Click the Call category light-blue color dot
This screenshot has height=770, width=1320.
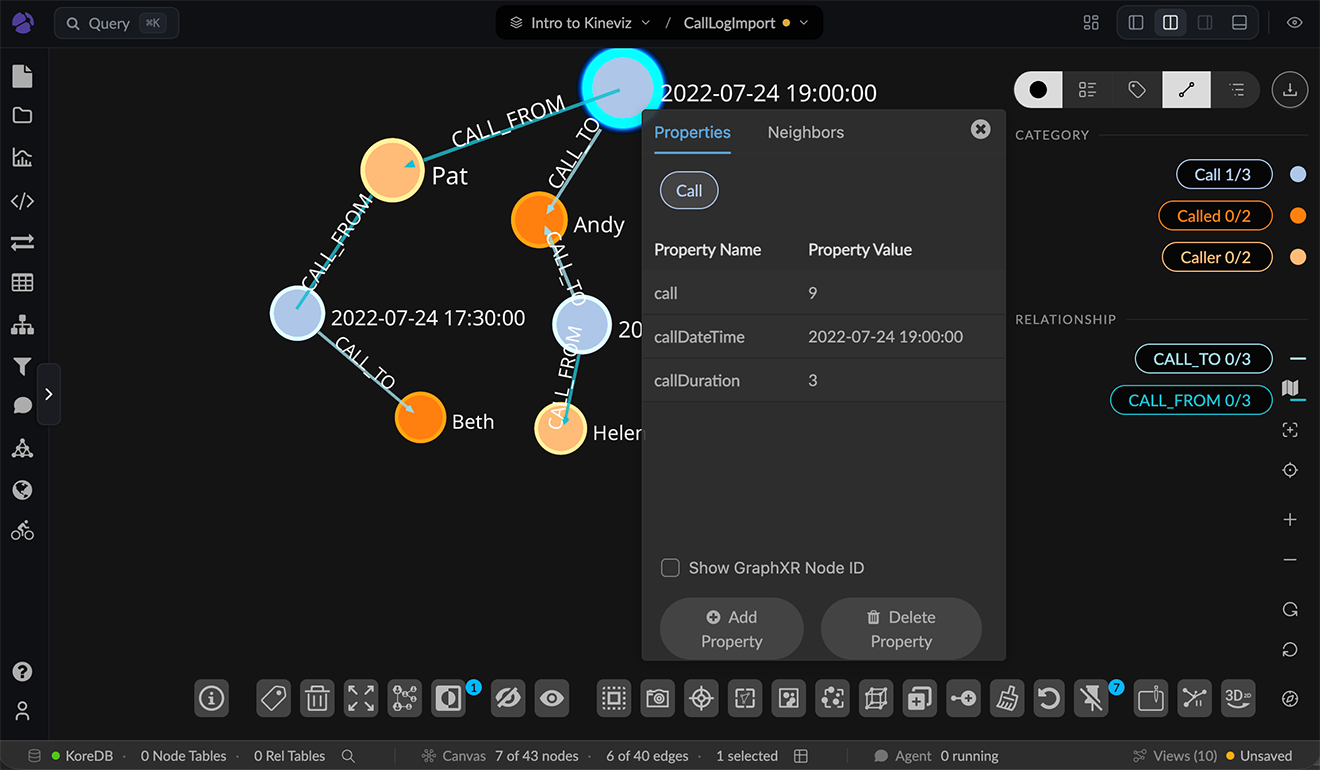pyautogui.click(x=1298, y=174)
